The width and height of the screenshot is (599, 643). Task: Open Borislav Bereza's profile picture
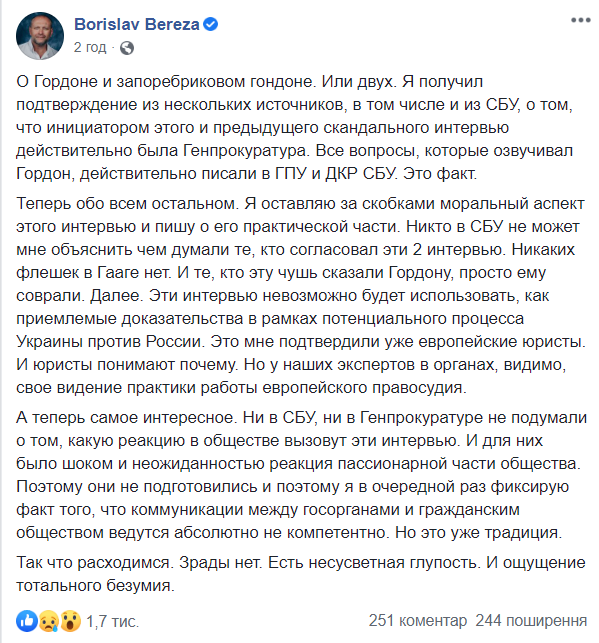click(40, 36)
